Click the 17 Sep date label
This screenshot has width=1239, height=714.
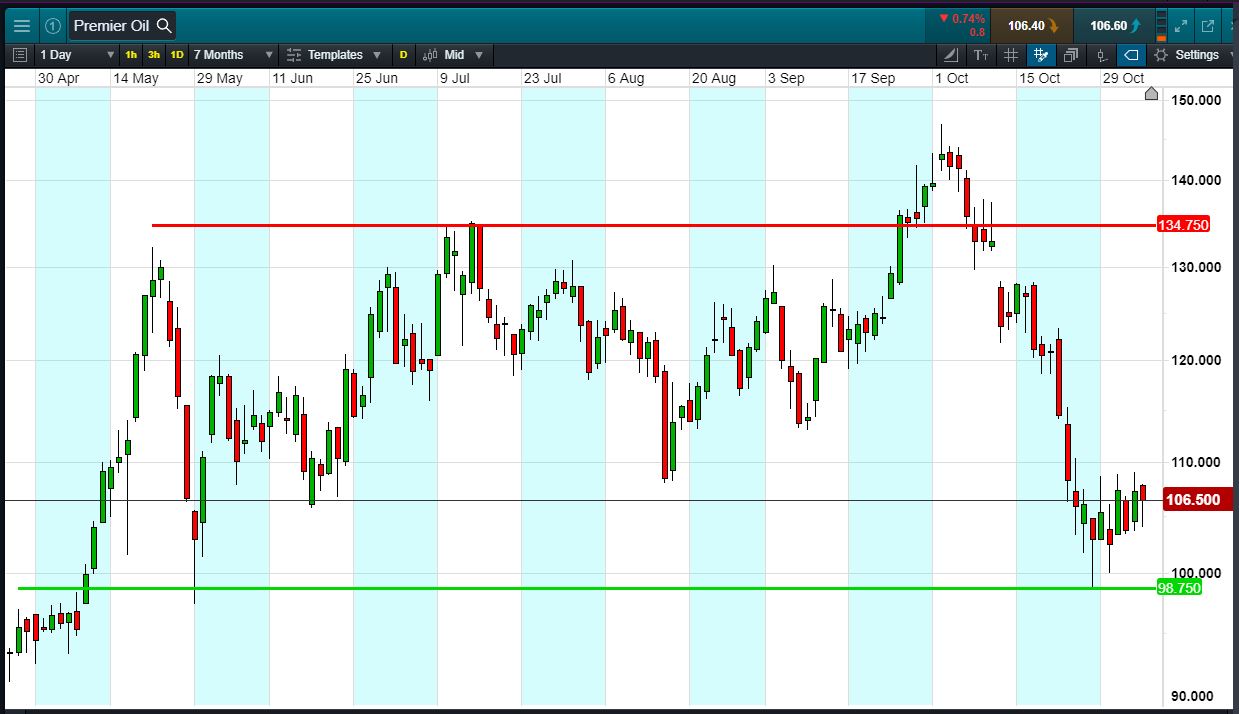coord(873,78)
